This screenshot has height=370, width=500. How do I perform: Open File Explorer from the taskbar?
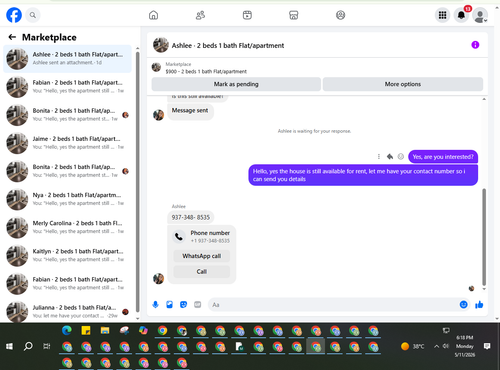click(x=105, y=330)
